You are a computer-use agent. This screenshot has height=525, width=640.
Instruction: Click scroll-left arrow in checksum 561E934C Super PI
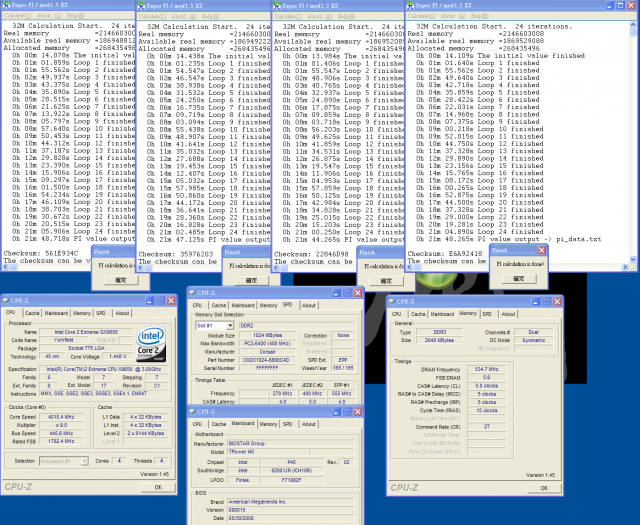coord(5,267)
